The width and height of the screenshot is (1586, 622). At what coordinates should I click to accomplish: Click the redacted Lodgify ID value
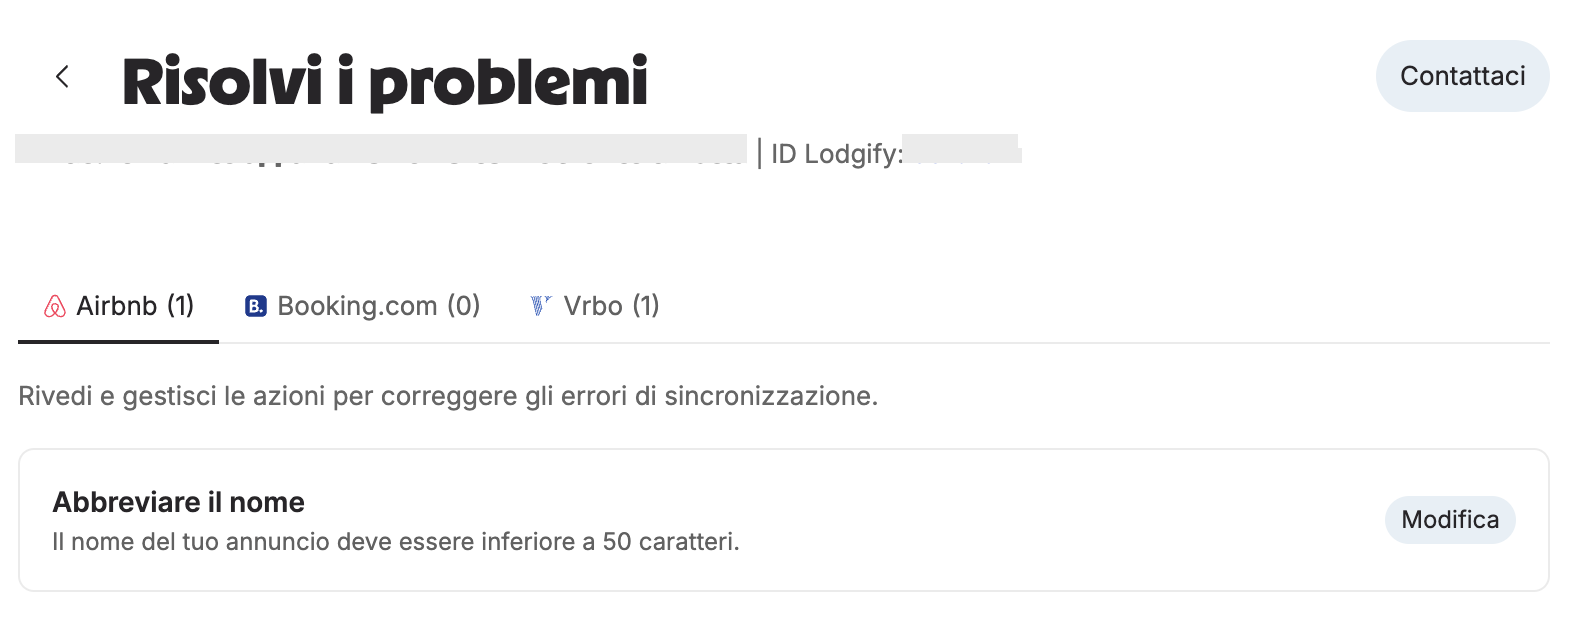(x=961, y=148)
